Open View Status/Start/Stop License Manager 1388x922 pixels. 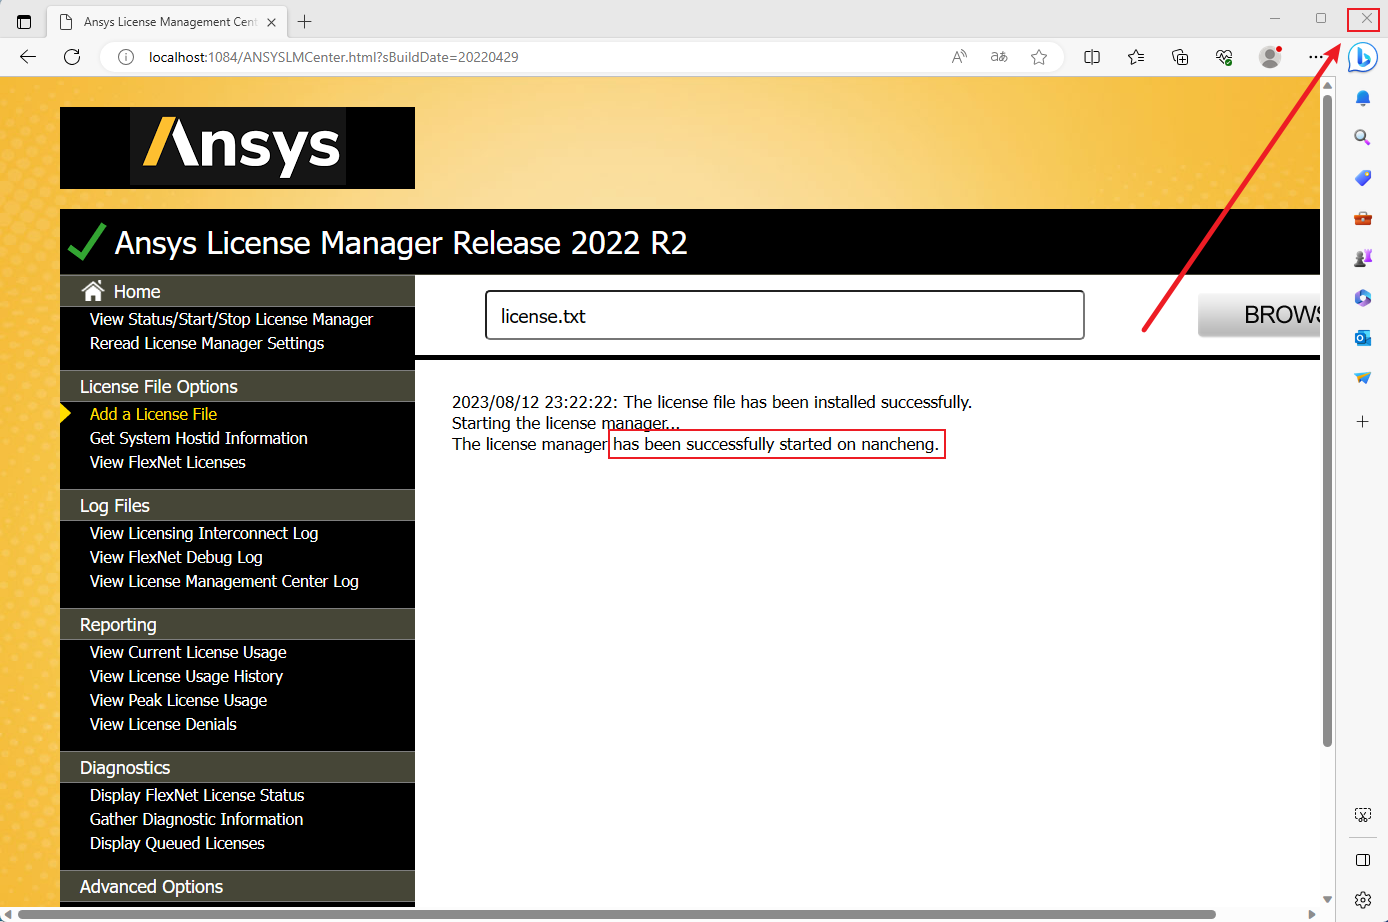coord(231,319)
